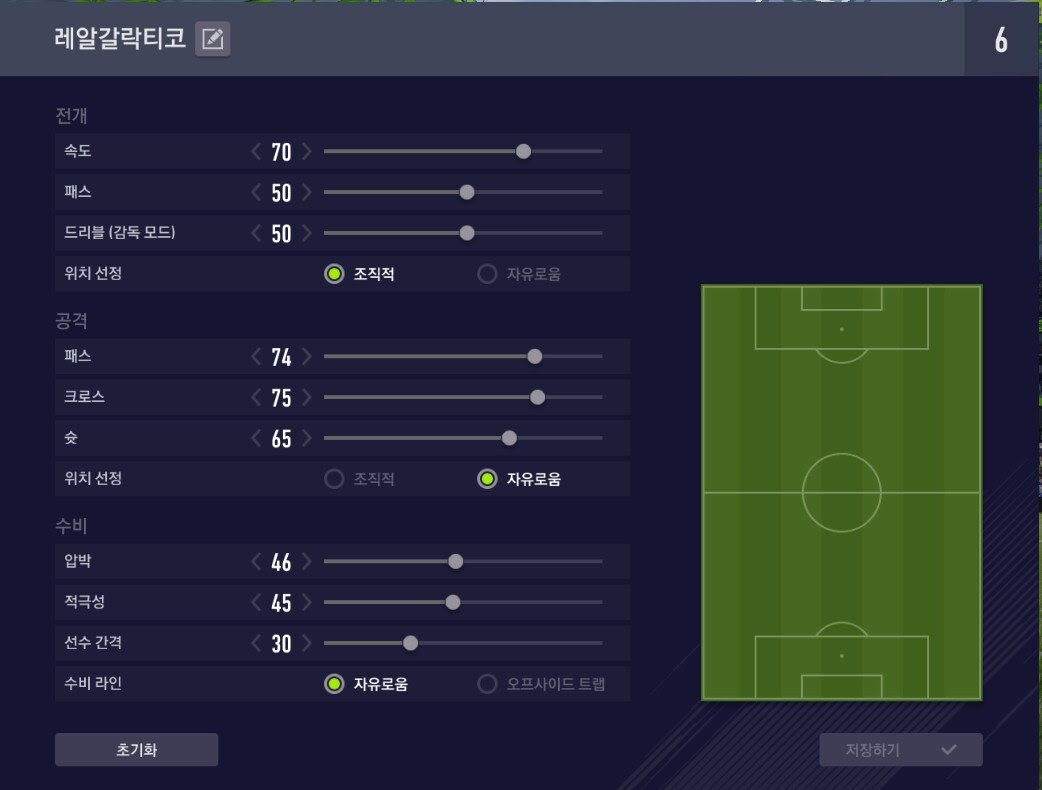Decrease 전개 속도 with left arrow

point(256,152)
